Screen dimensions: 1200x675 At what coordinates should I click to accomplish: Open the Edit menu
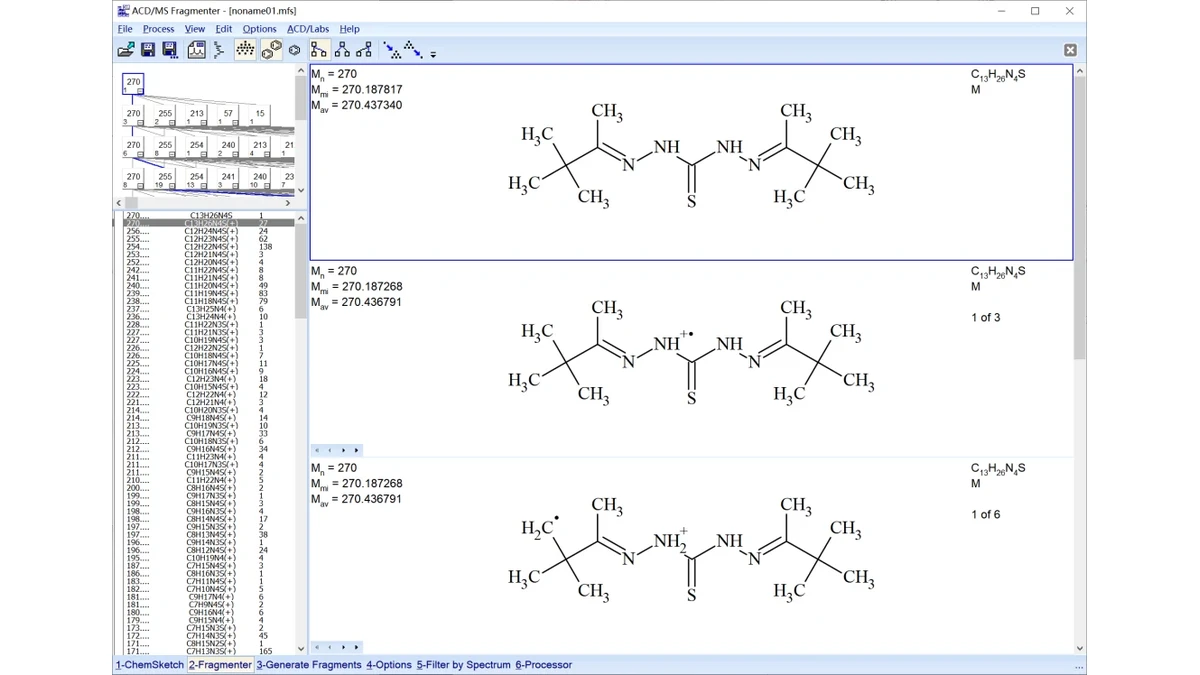[x=224, y=29]
